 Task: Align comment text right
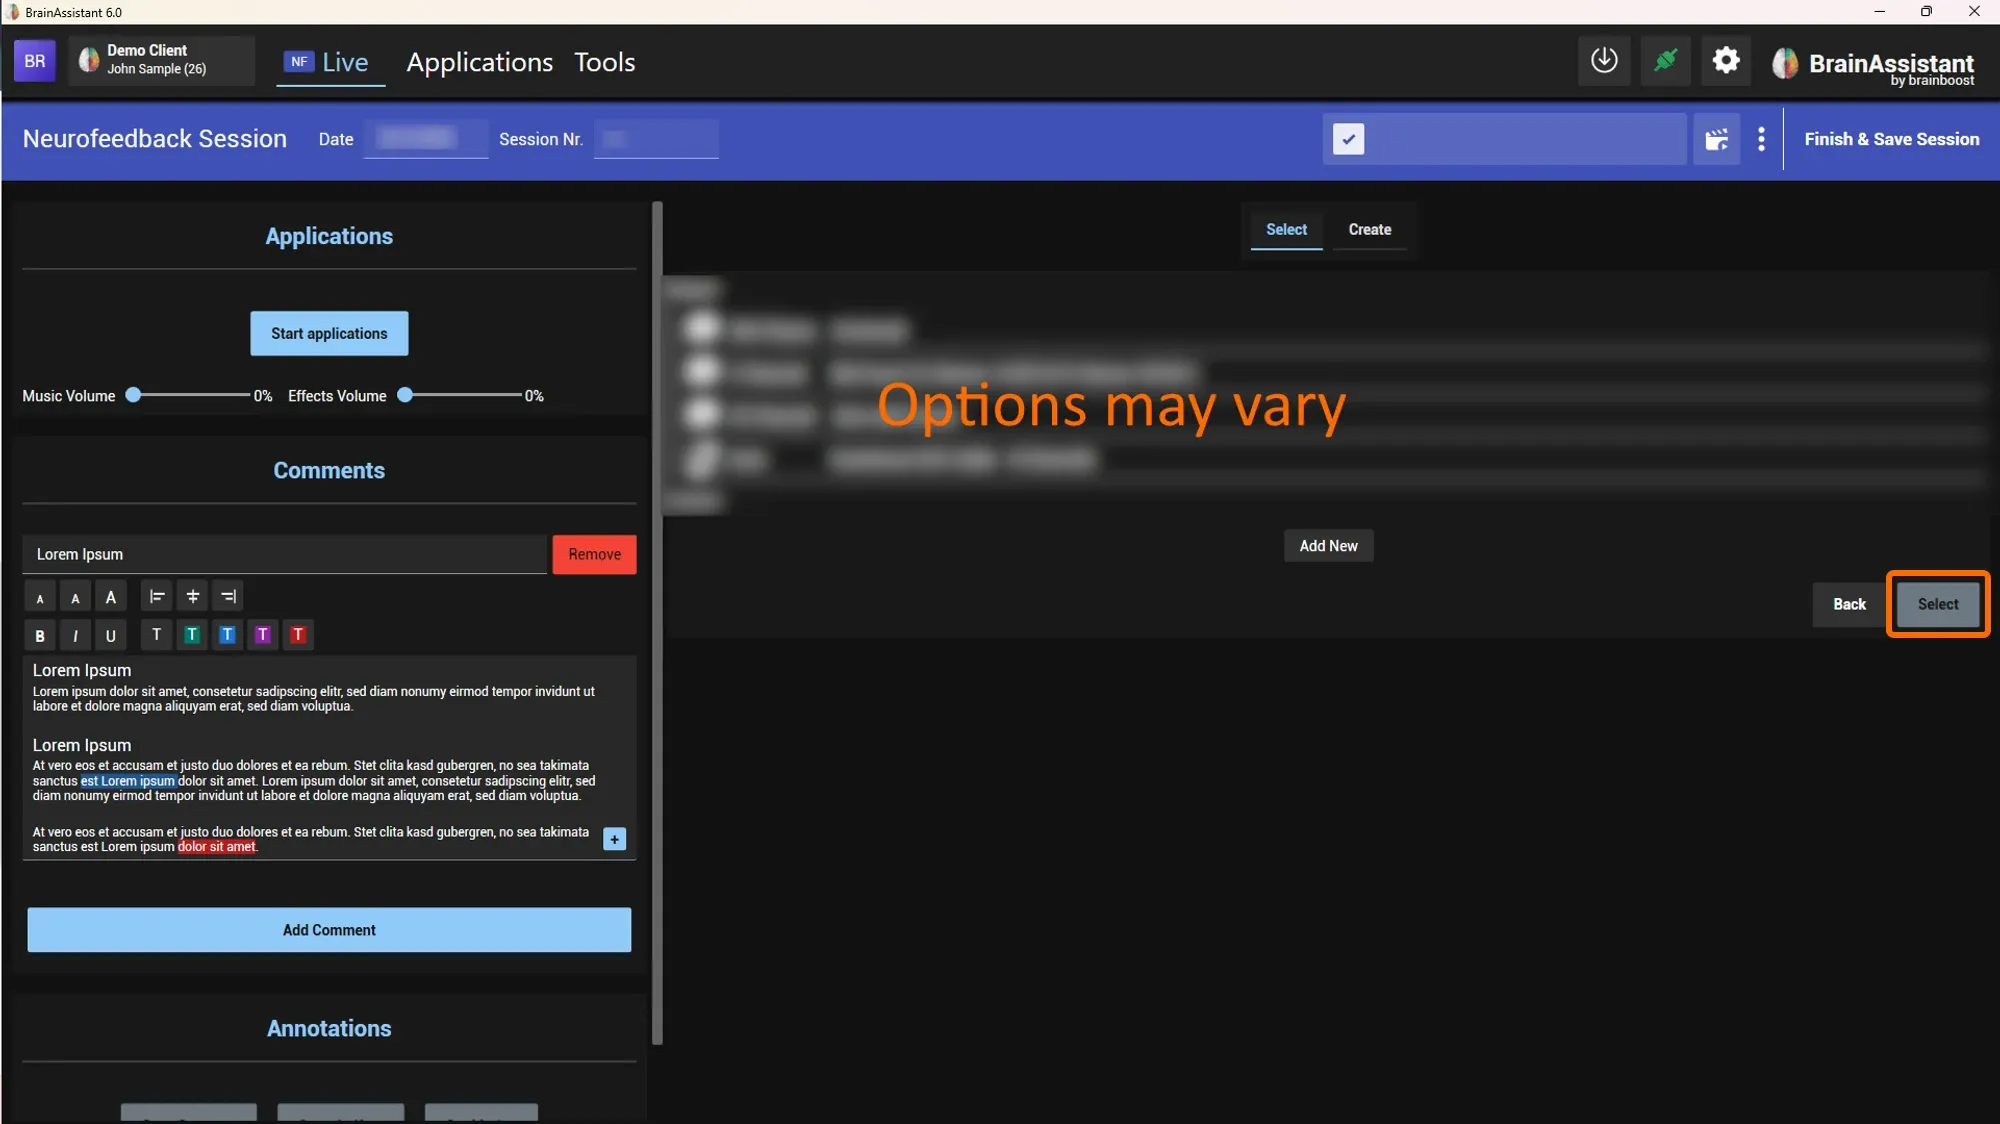click(x=228, y=597)
